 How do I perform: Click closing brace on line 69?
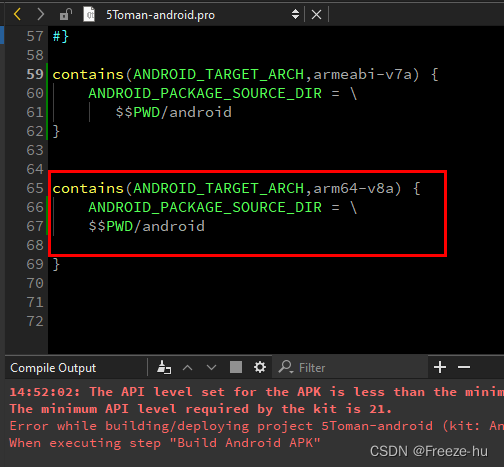[56, 264]
